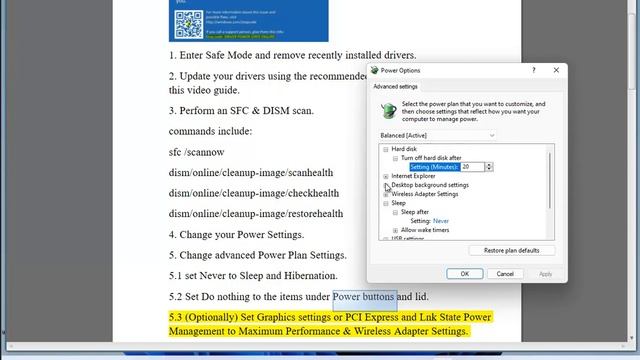This screenshot has height=360, width=640.
Task: Click text "sfc /scannow"
Action: [196, 152]
